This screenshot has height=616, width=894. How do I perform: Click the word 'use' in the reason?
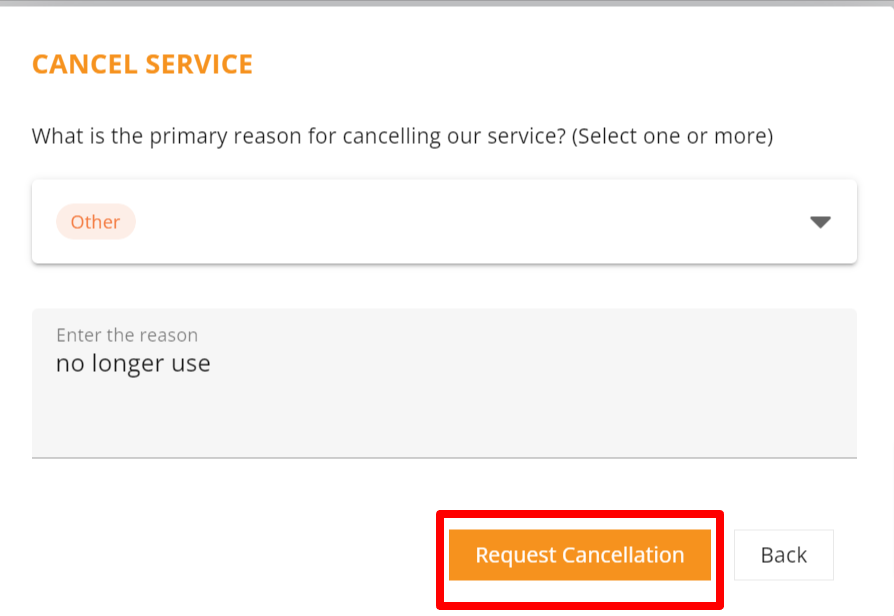[190, 364]
